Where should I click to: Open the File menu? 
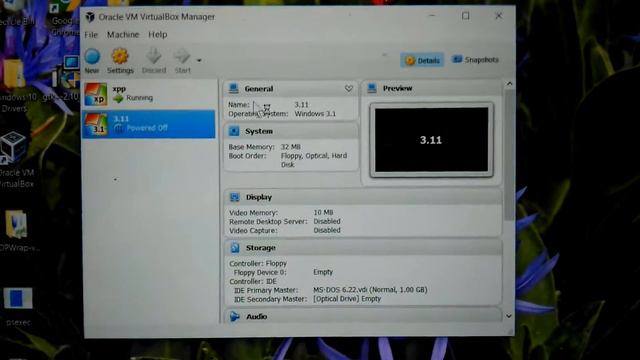click(91, 35)
